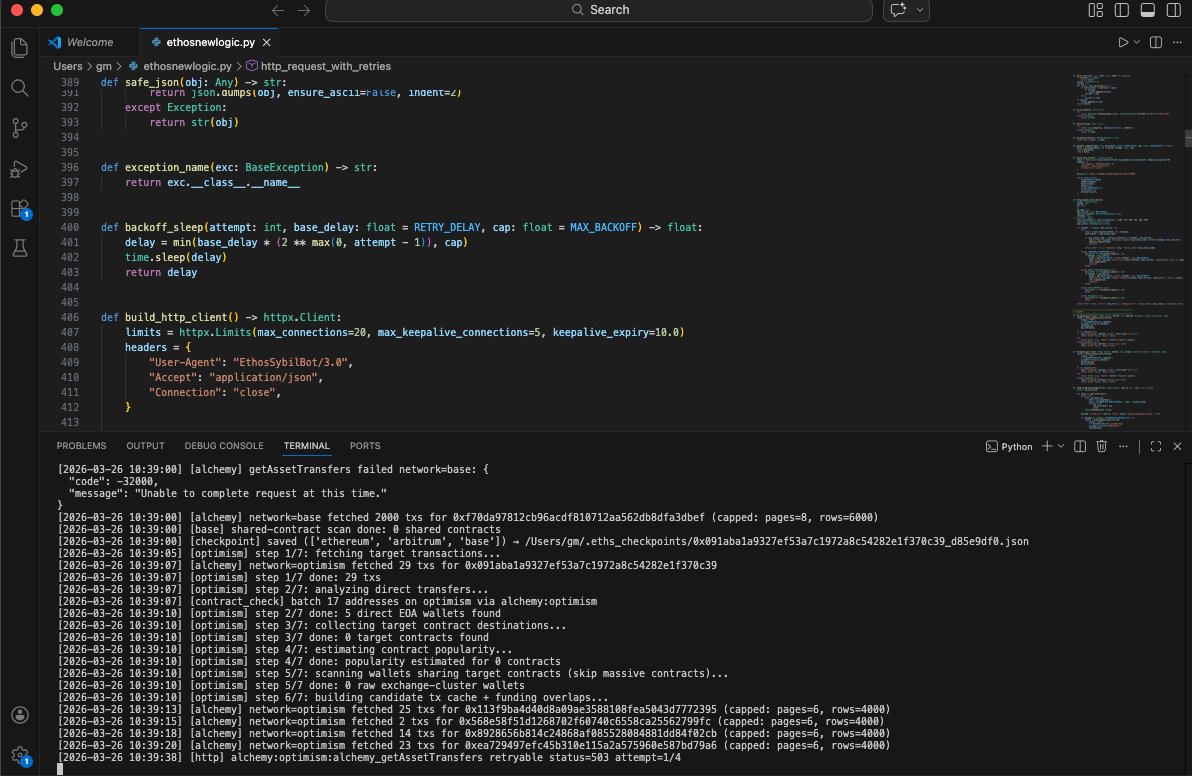Open the Copilot chat icon

click(899, 10)
